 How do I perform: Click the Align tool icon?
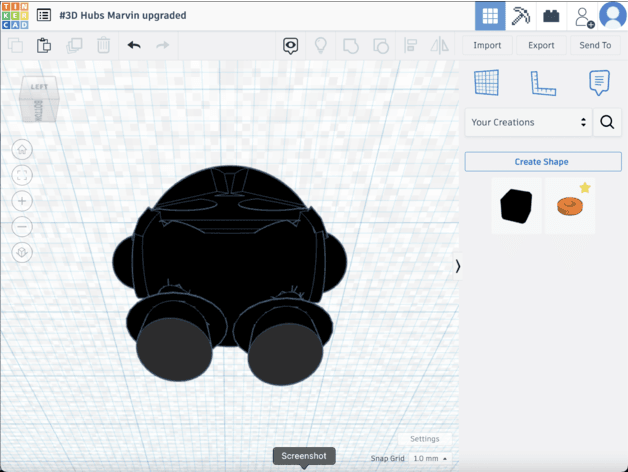point(411,45)
